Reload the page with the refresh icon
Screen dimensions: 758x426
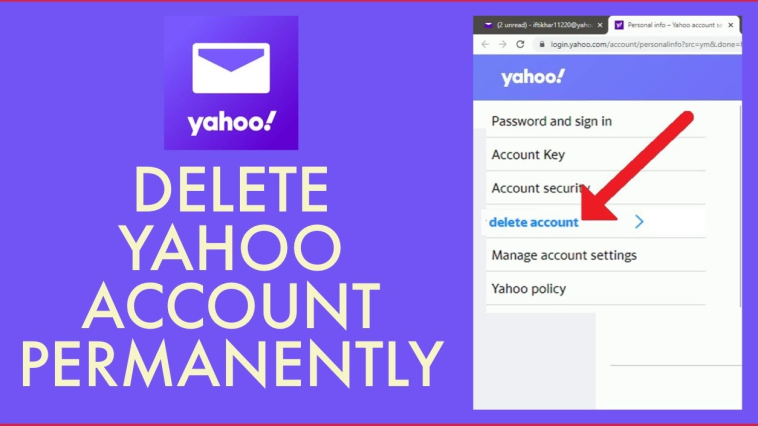[x=520, y=44]
